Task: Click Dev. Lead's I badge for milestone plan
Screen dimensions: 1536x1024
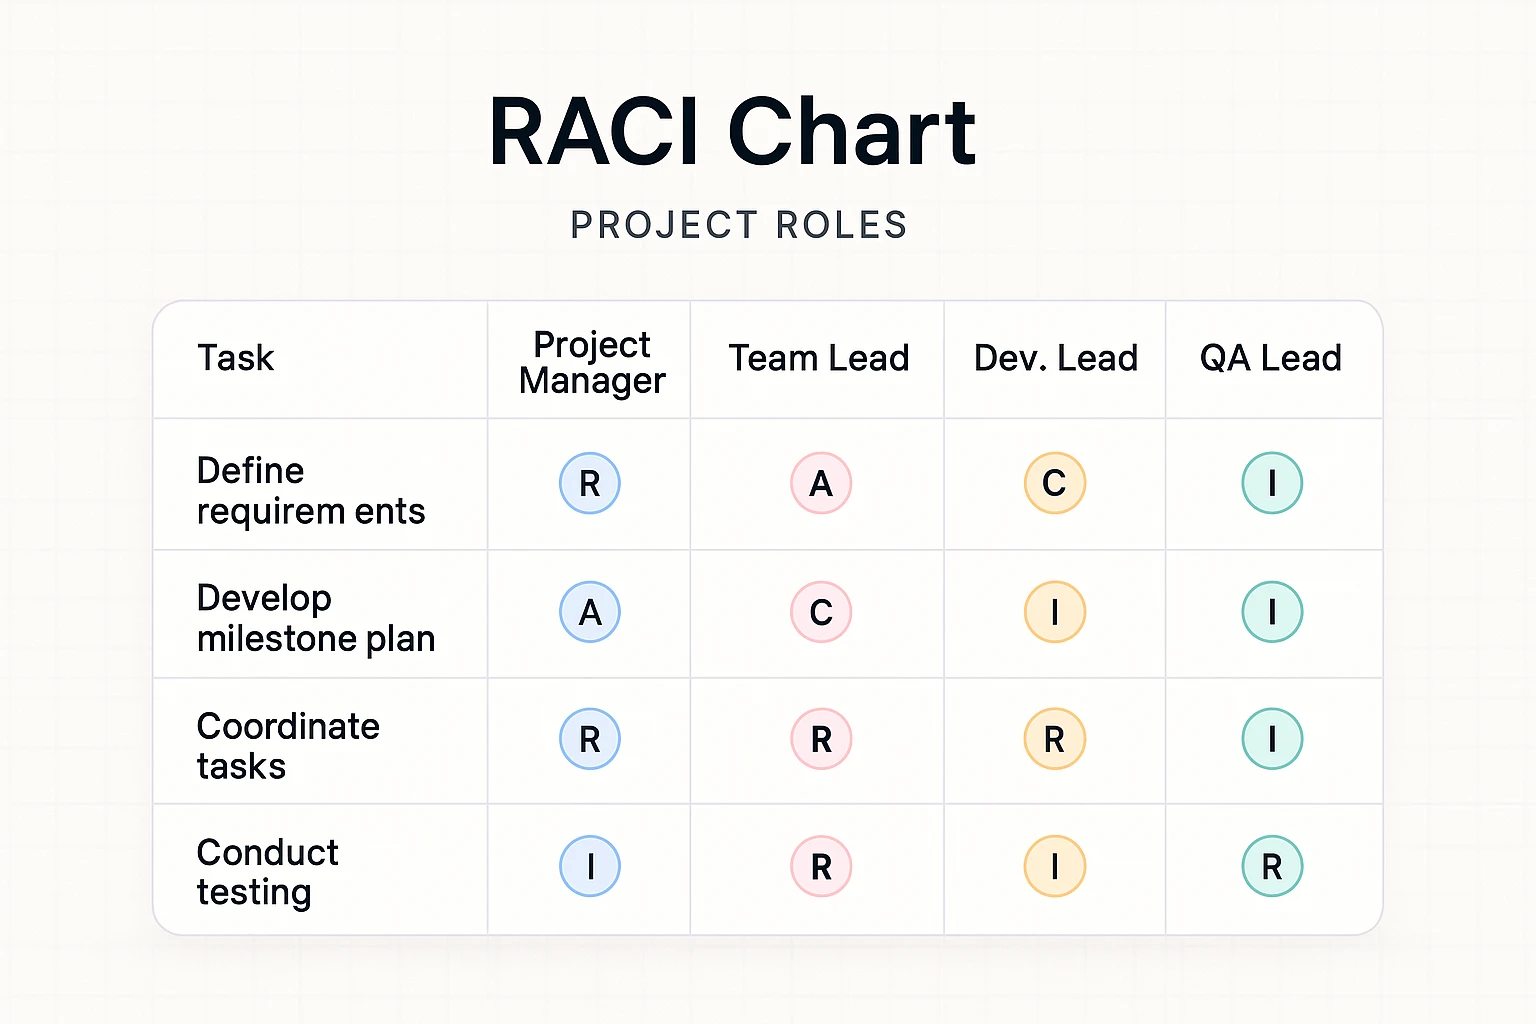Action: 1054,611
